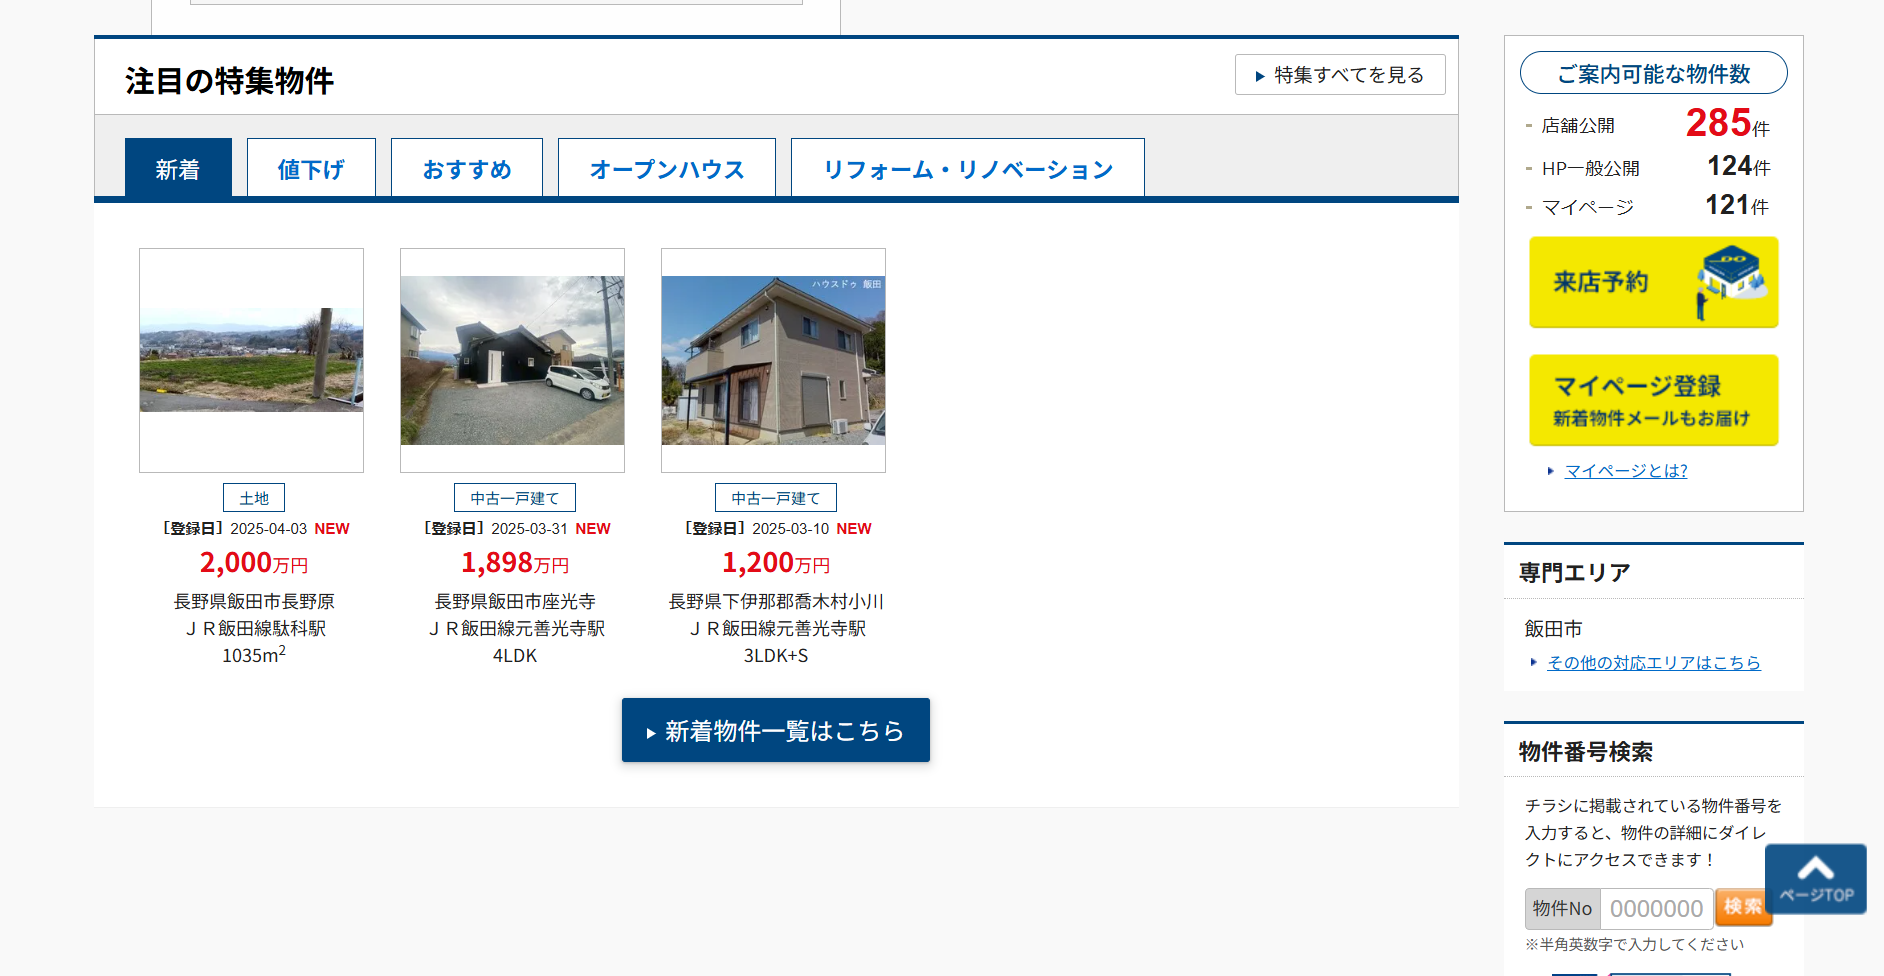Open the リフォーム・リノベーション tab
The height and width of the screenshot is (976, 1884).
968,168
